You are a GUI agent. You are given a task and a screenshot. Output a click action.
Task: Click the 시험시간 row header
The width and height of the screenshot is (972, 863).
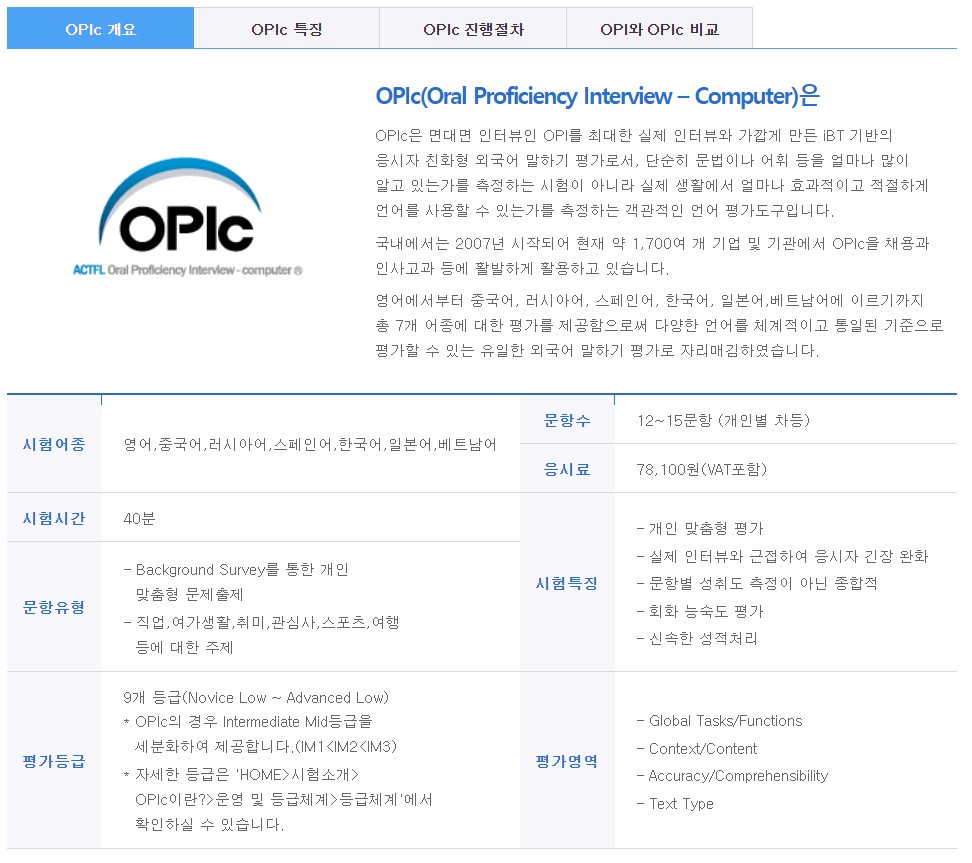[54, 518]
